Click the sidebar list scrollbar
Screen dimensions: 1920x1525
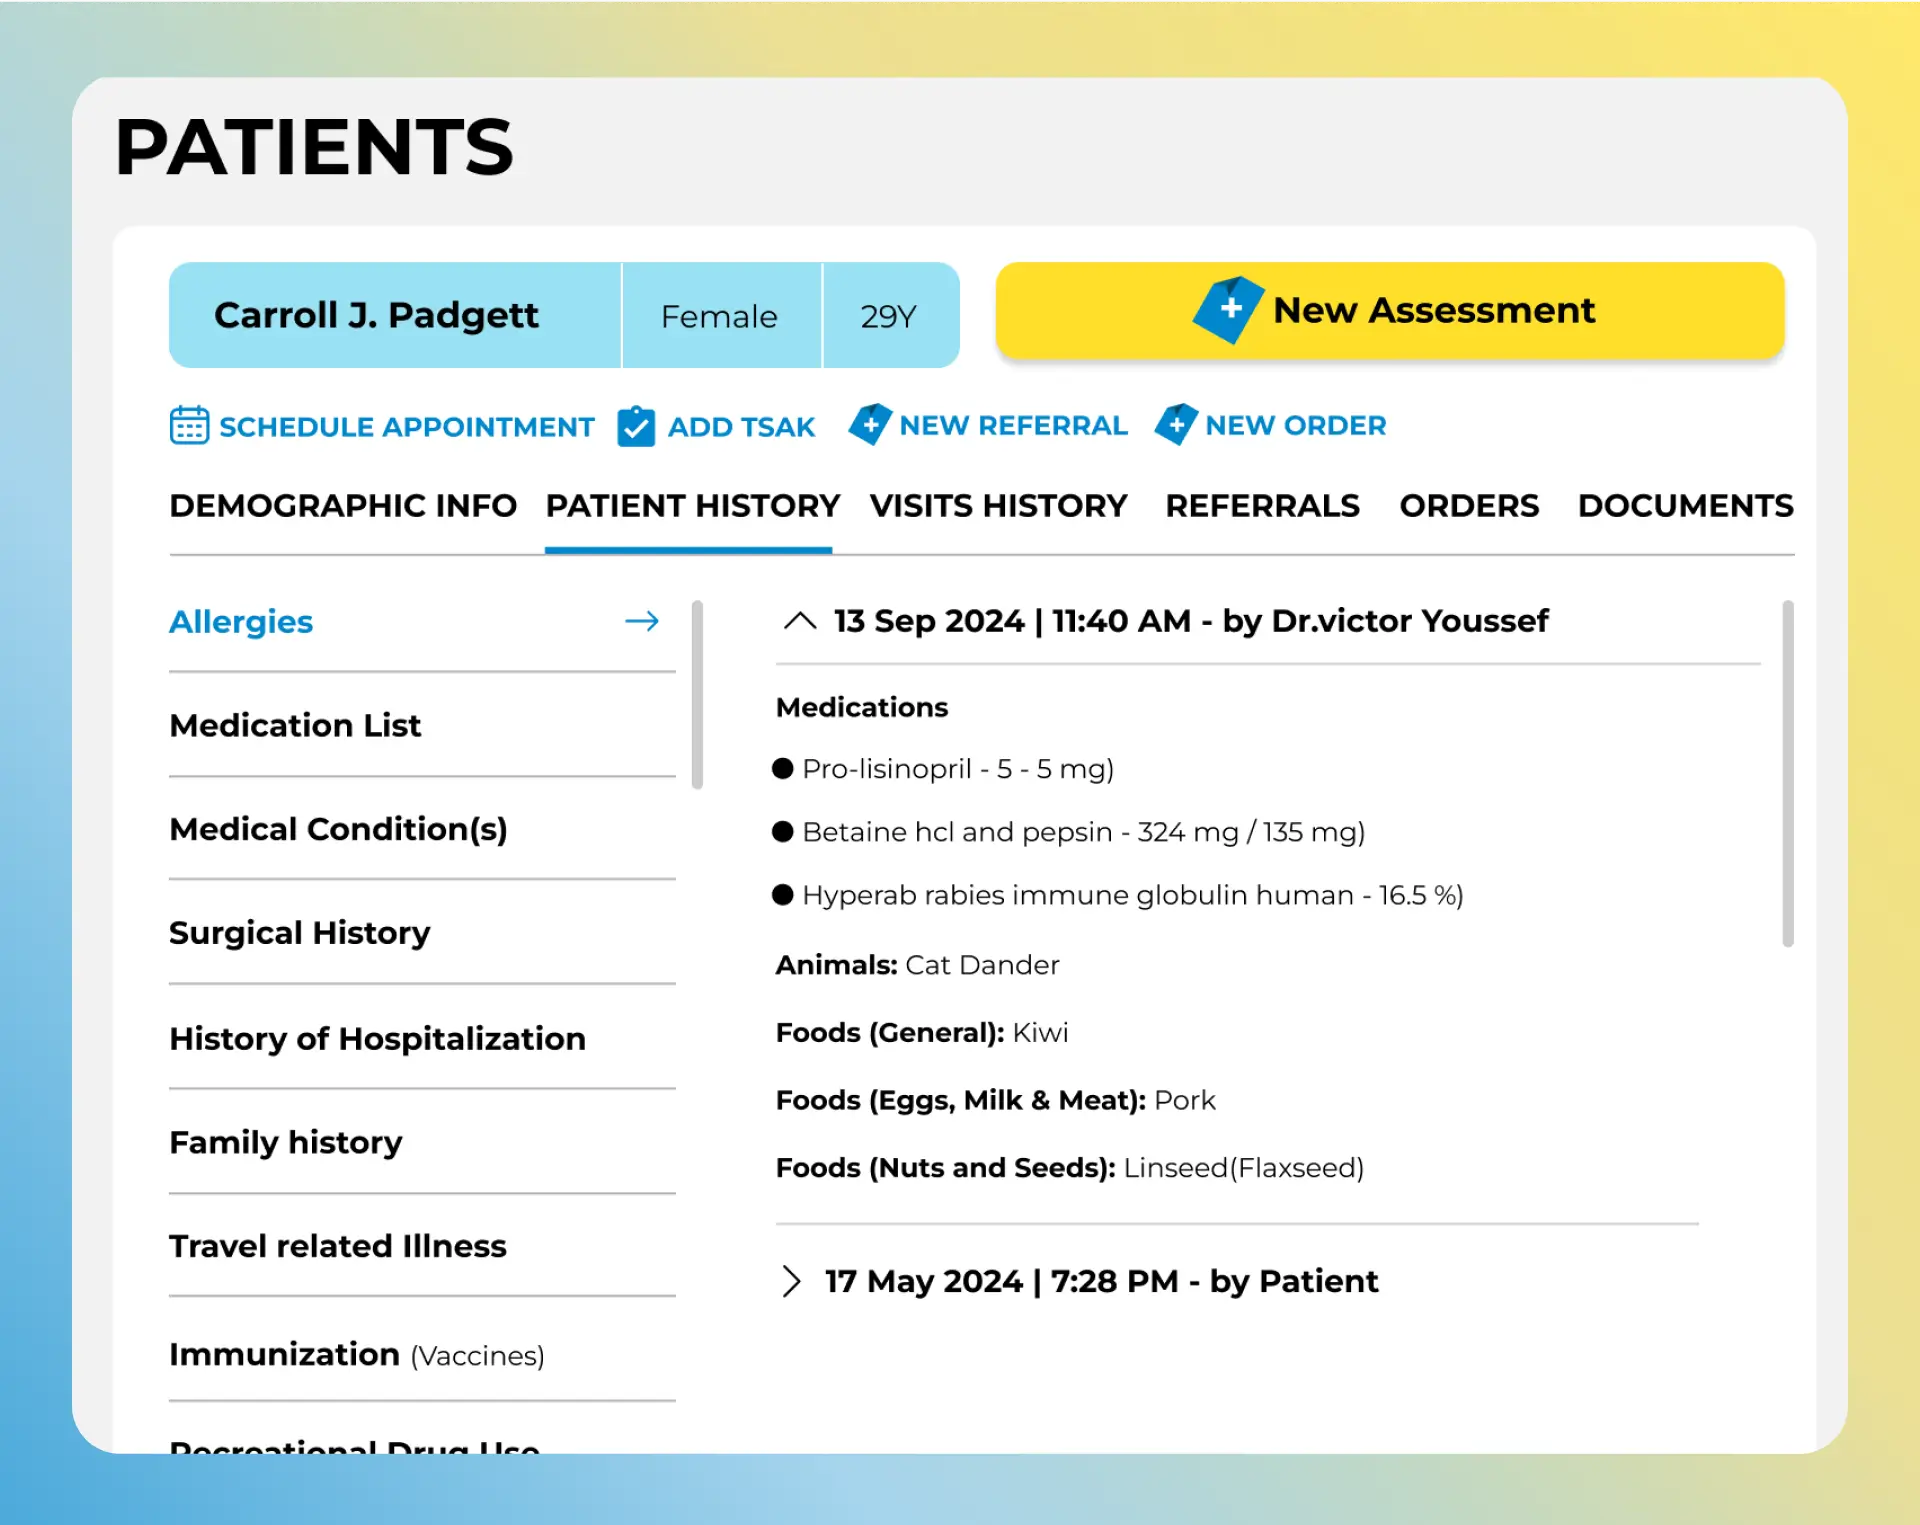697,695
